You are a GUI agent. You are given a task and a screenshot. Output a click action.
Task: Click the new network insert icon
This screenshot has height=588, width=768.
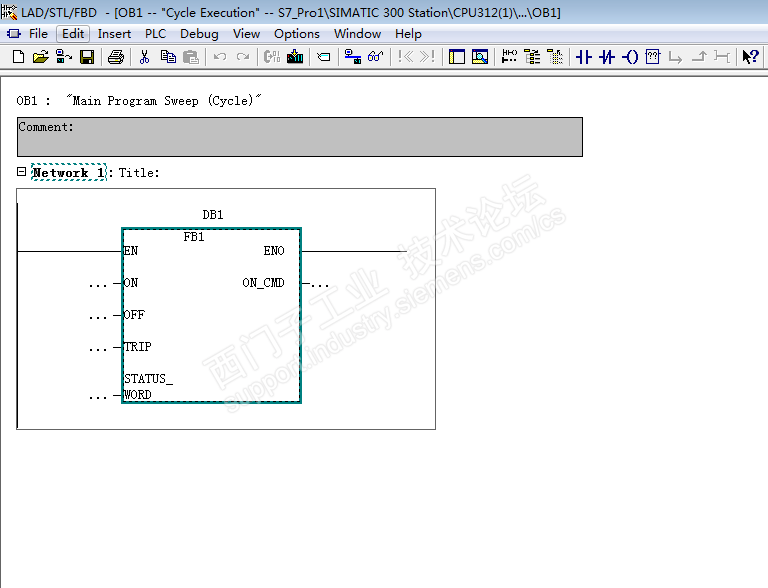pyautogui.click(x=509, y=57)
